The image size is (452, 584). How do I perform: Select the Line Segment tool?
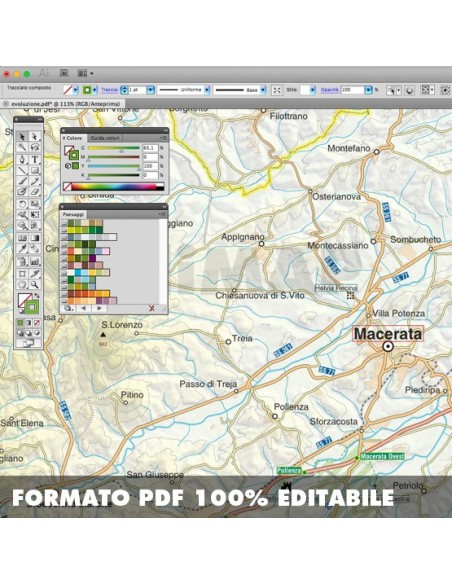(x=22, y=171)
